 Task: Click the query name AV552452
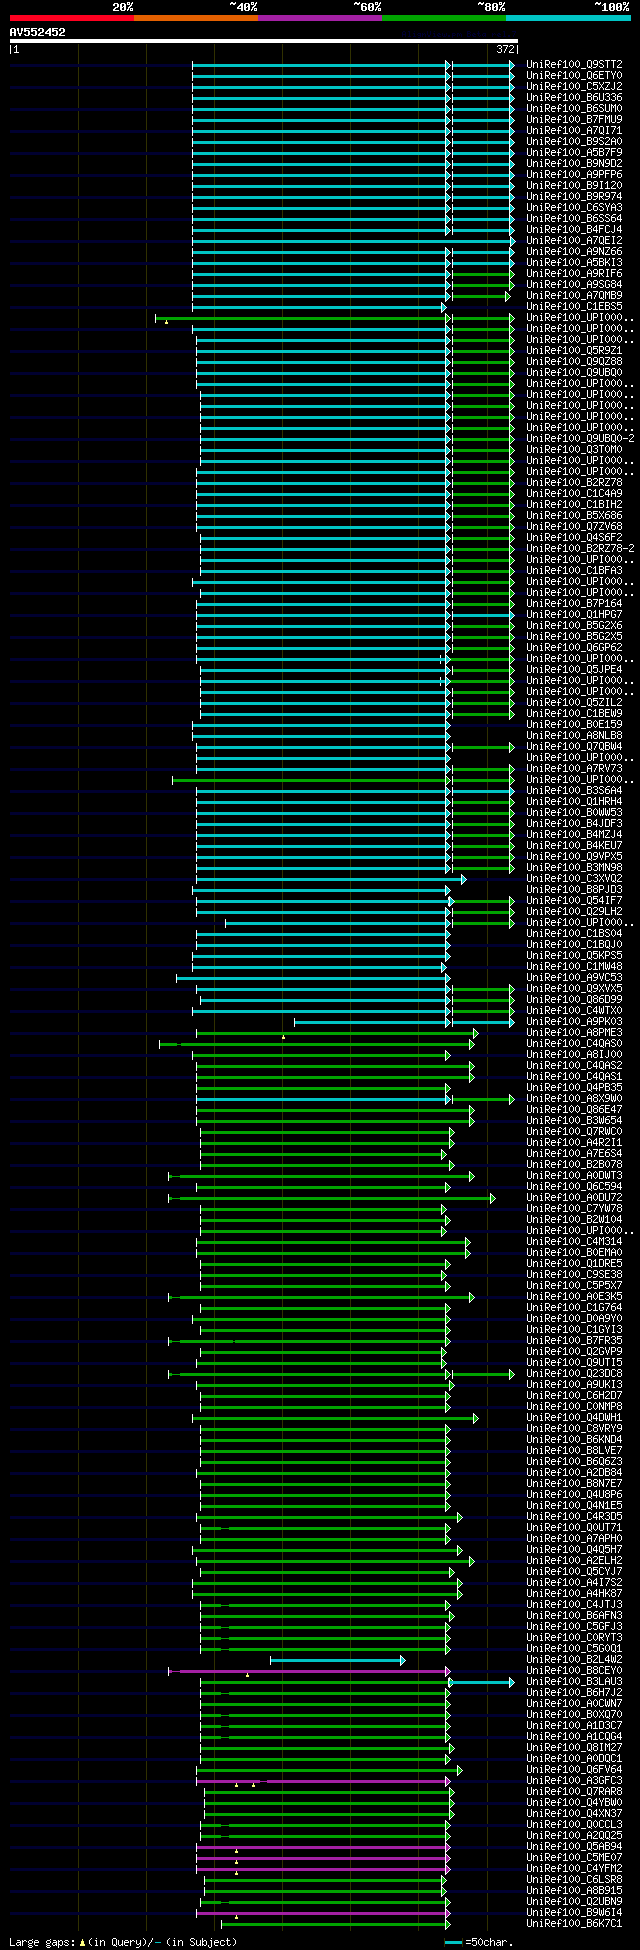tap(38, 32)
